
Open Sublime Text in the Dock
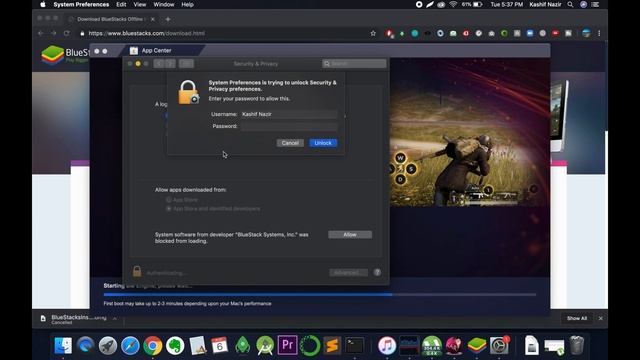pos(332,346)
